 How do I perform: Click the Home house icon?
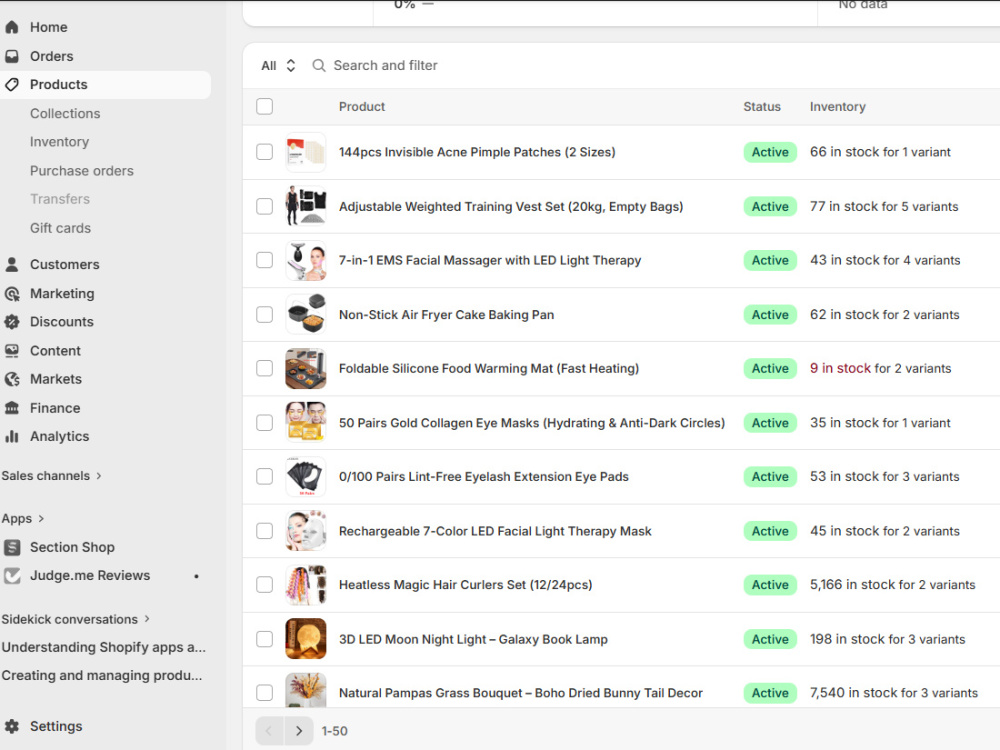coord(11,27)
